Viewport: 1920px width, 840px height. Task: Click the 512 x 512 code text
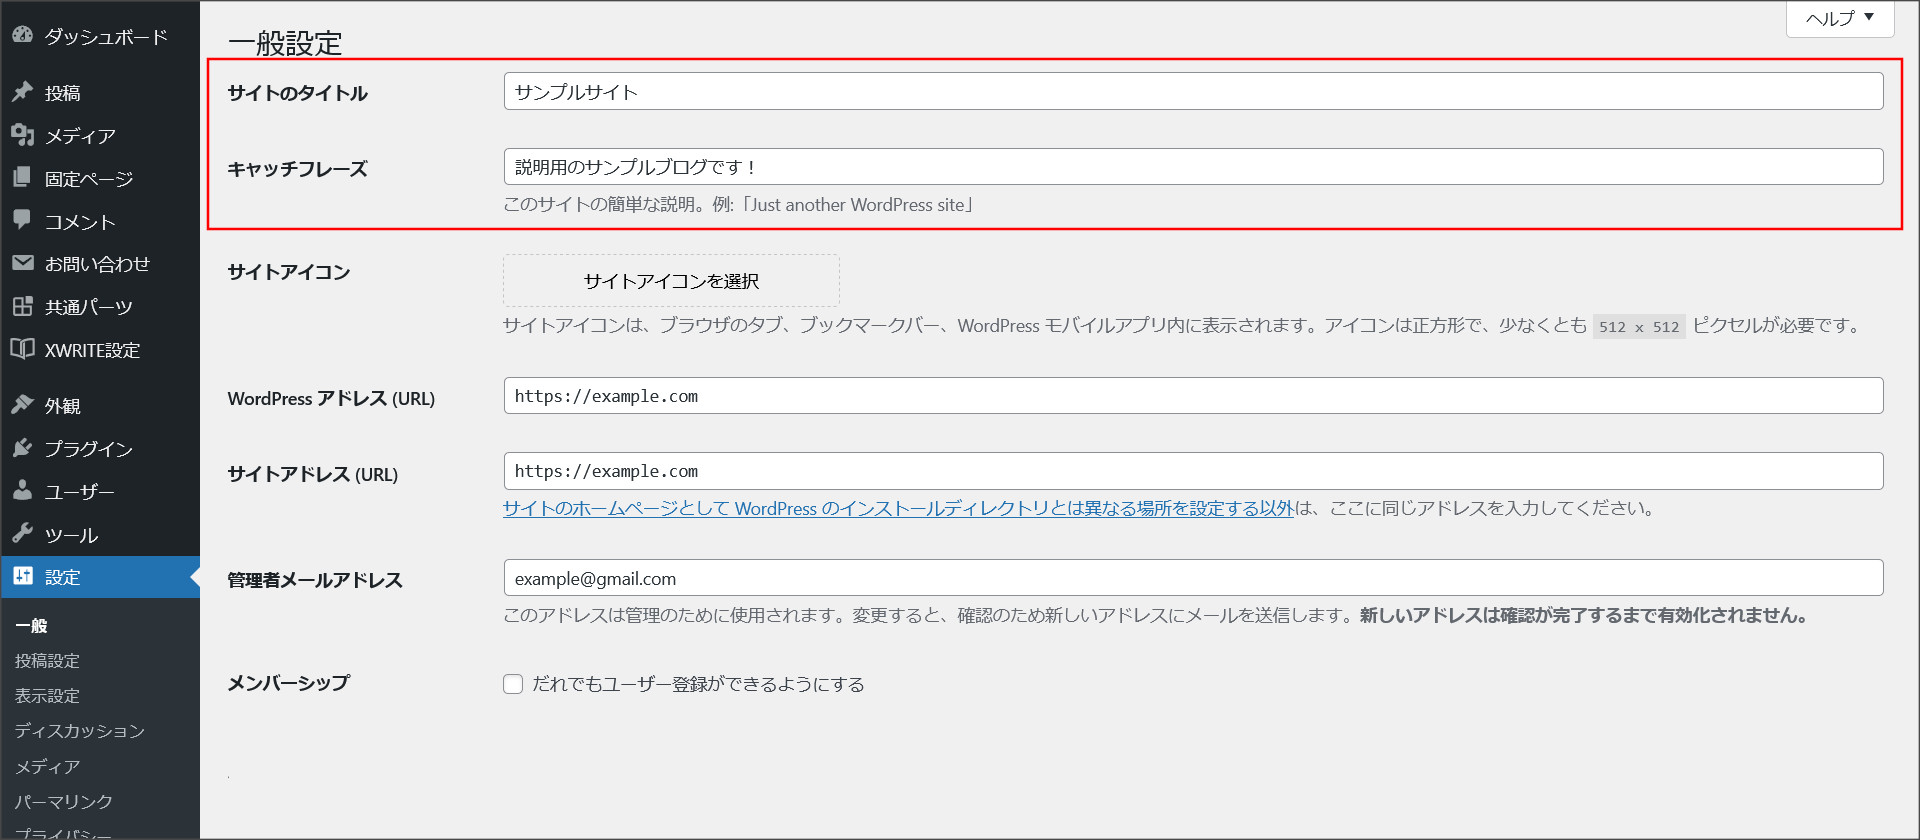(x=1639, y=326)
